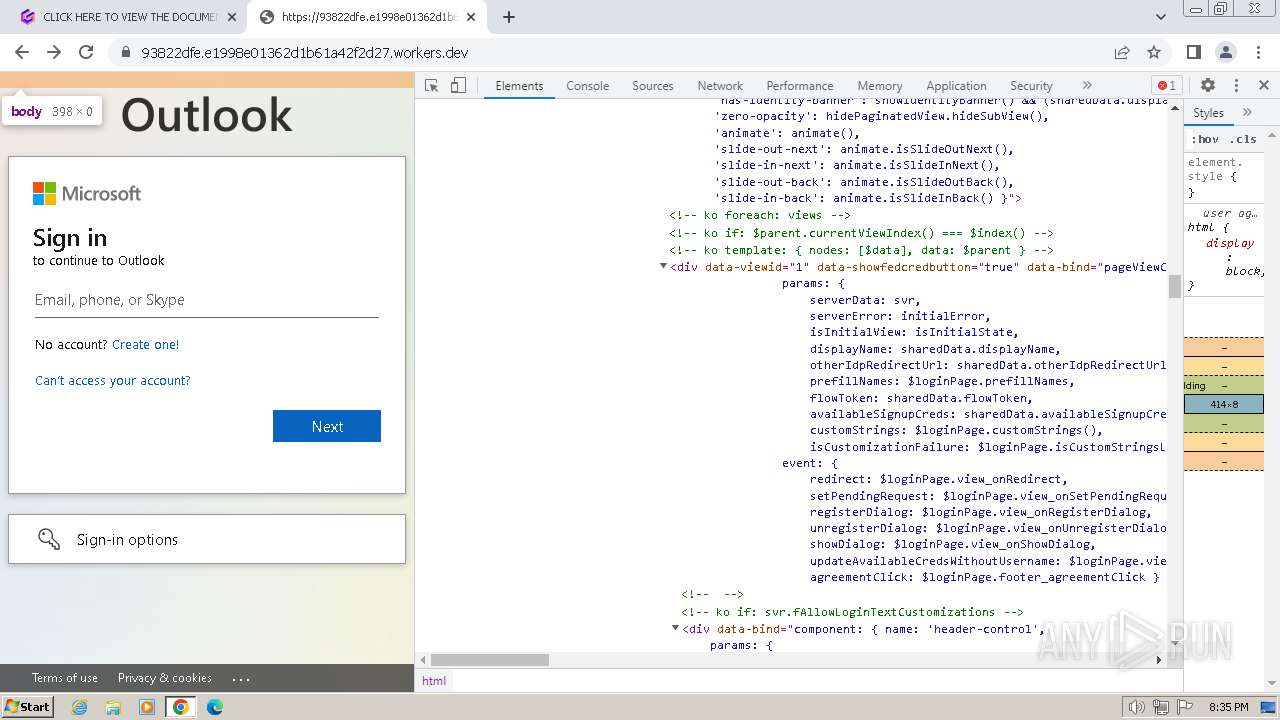Open the Performance tab
This screenshot has width=1280, height=720.
[800, 86]
